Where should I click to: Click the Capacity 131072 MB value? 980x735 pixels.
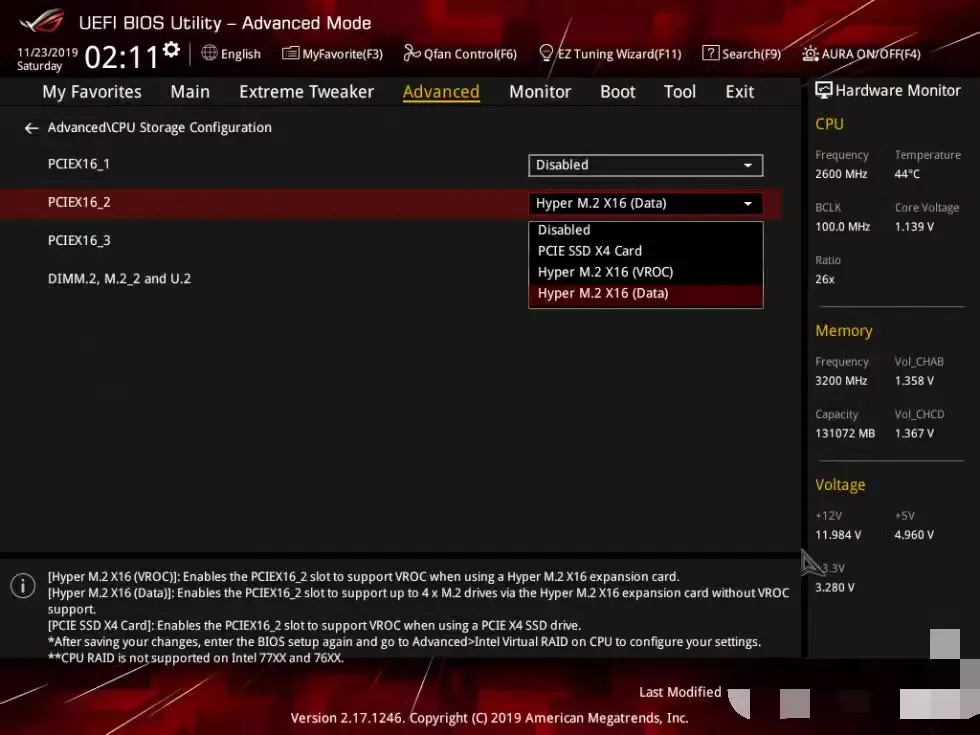[x=845, y=433]
